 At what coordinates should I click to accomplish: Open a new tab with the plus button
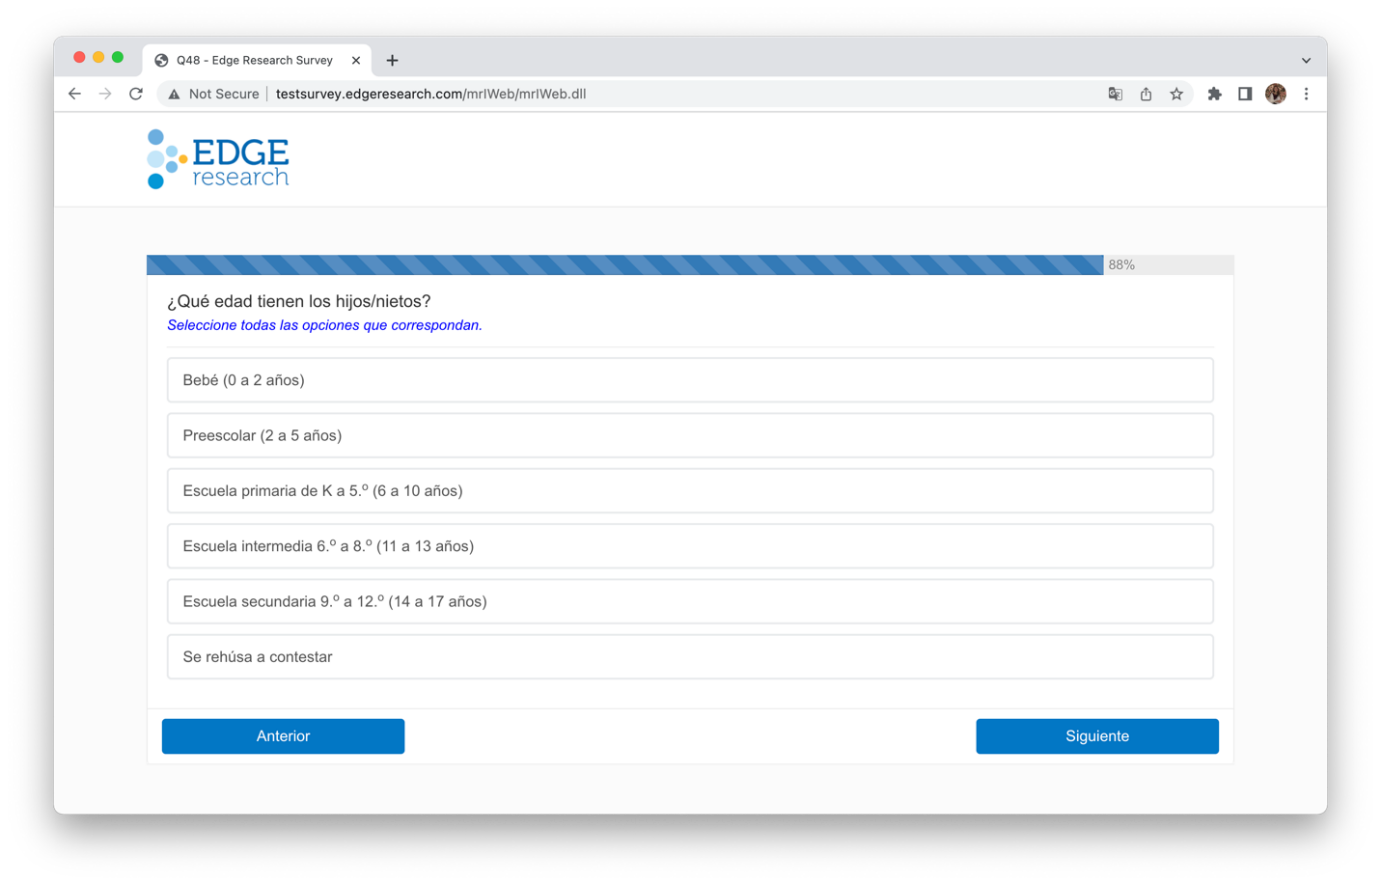coord(392,60)
